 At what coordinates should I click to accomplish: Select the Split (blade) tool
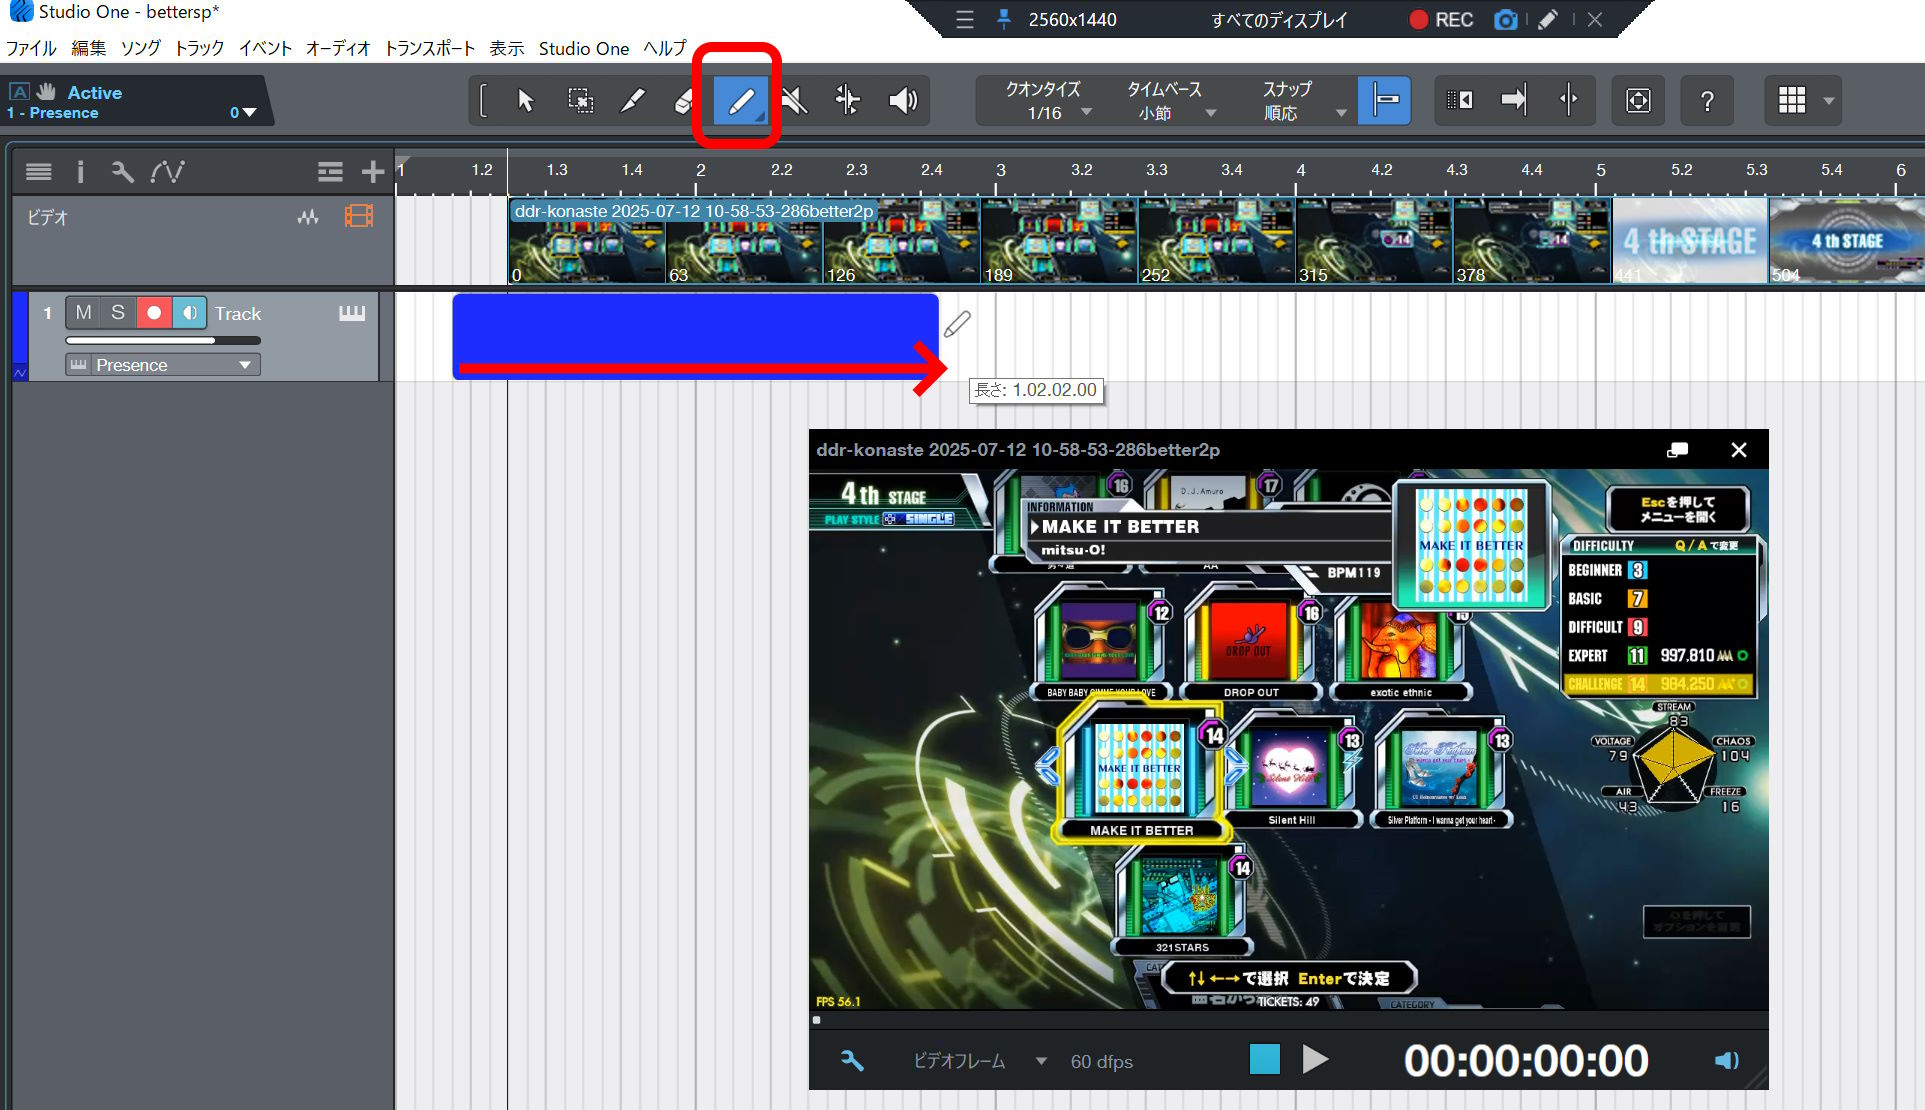(632, 100)
